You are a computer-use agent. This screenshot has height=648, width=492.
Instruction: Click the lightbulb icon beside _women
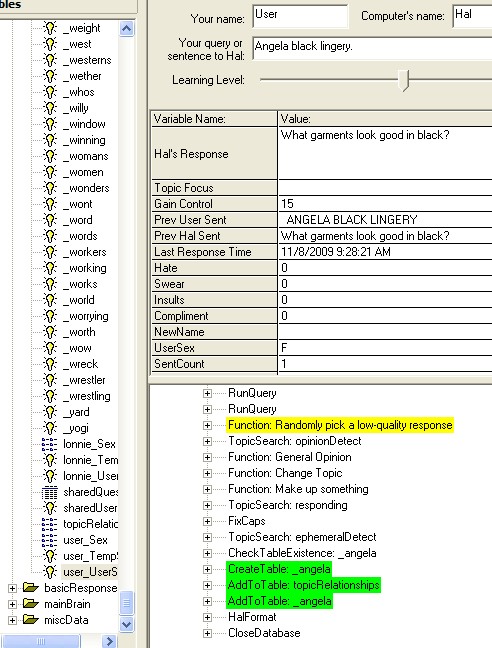click(50, 172)
